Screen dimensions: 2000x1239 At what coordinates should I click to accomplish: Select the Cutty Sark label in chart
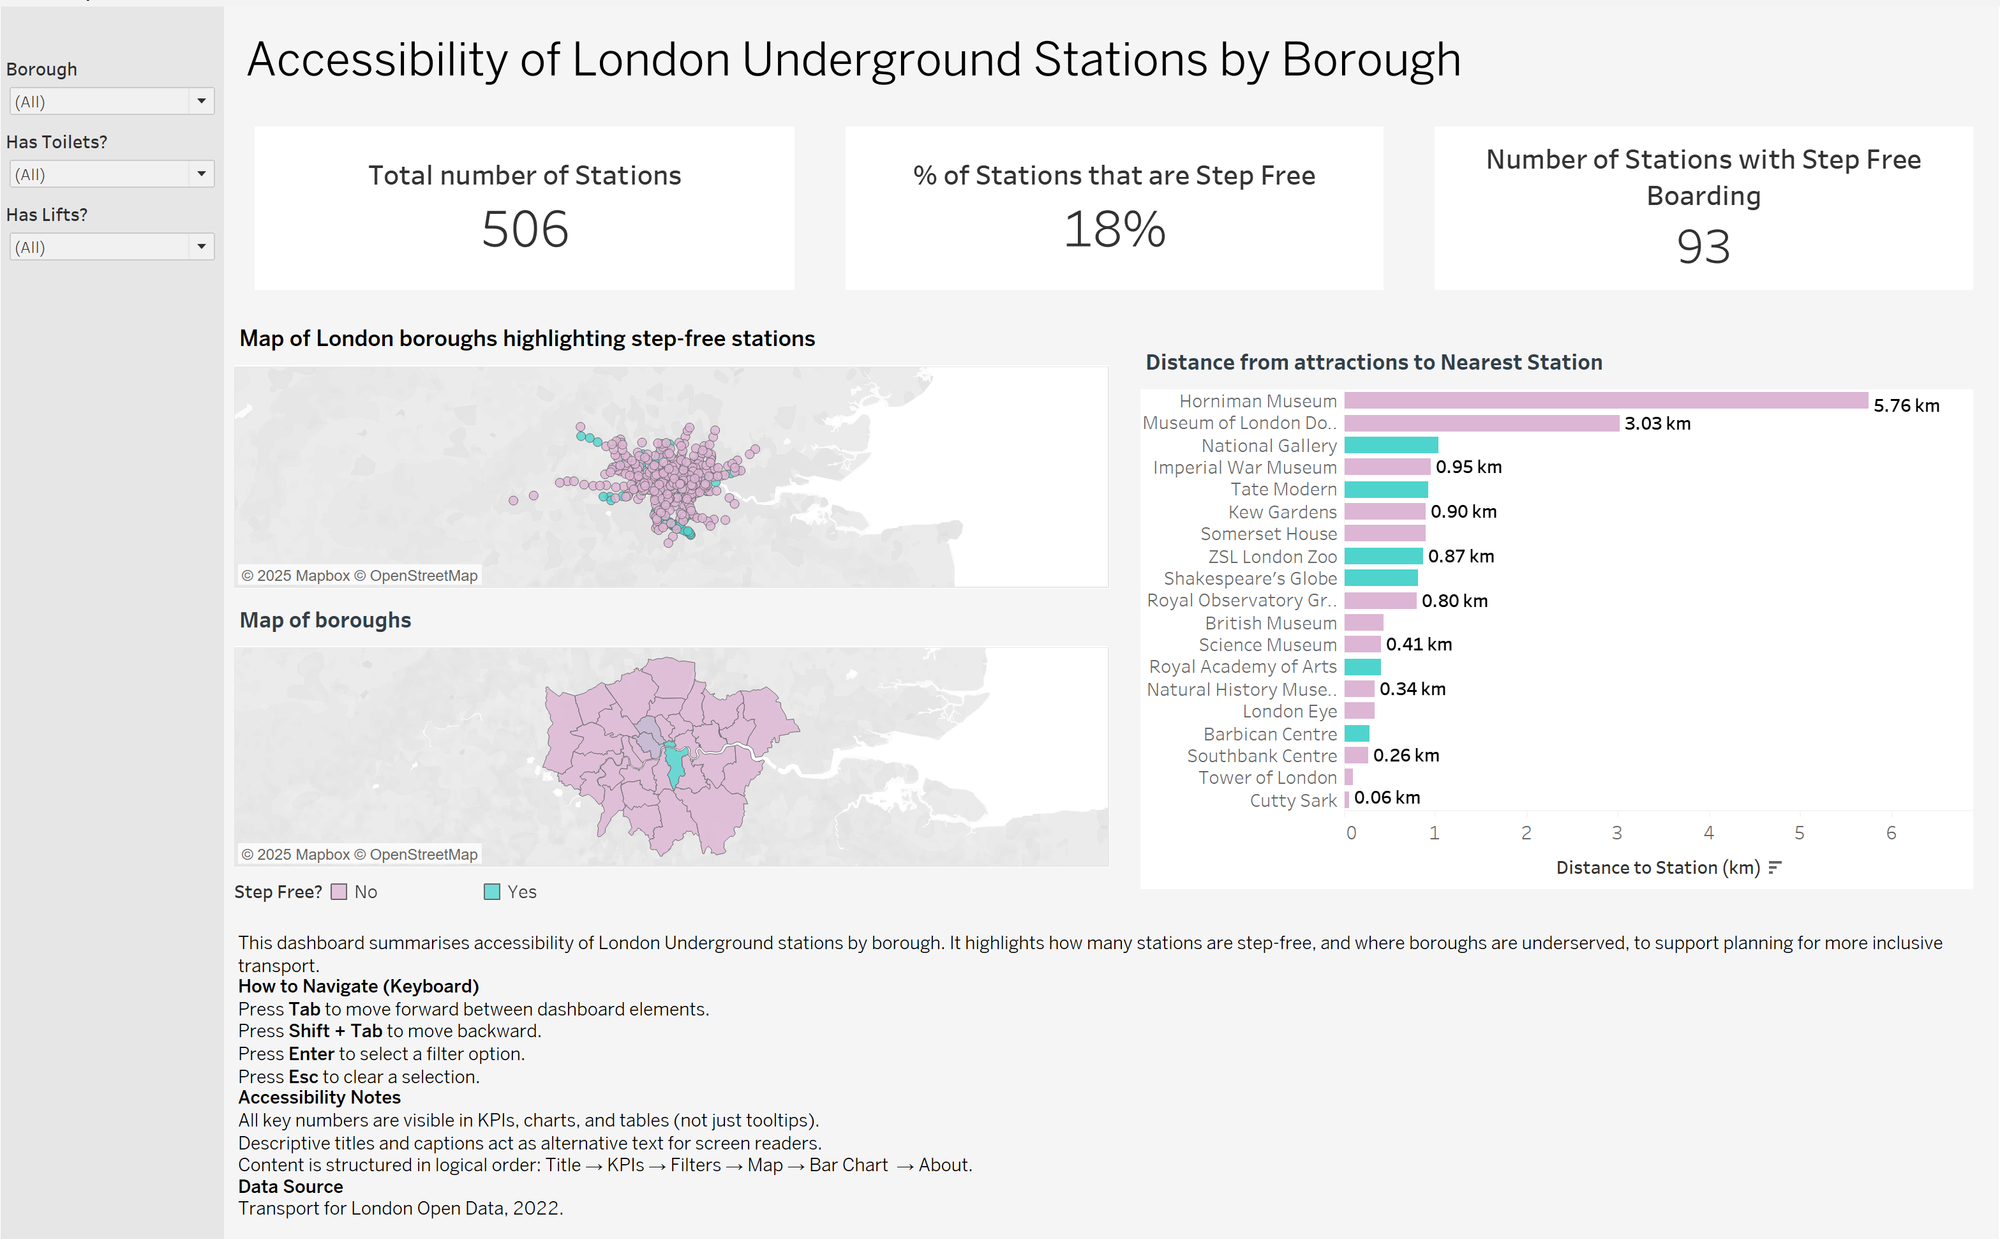pos(1293,800)
